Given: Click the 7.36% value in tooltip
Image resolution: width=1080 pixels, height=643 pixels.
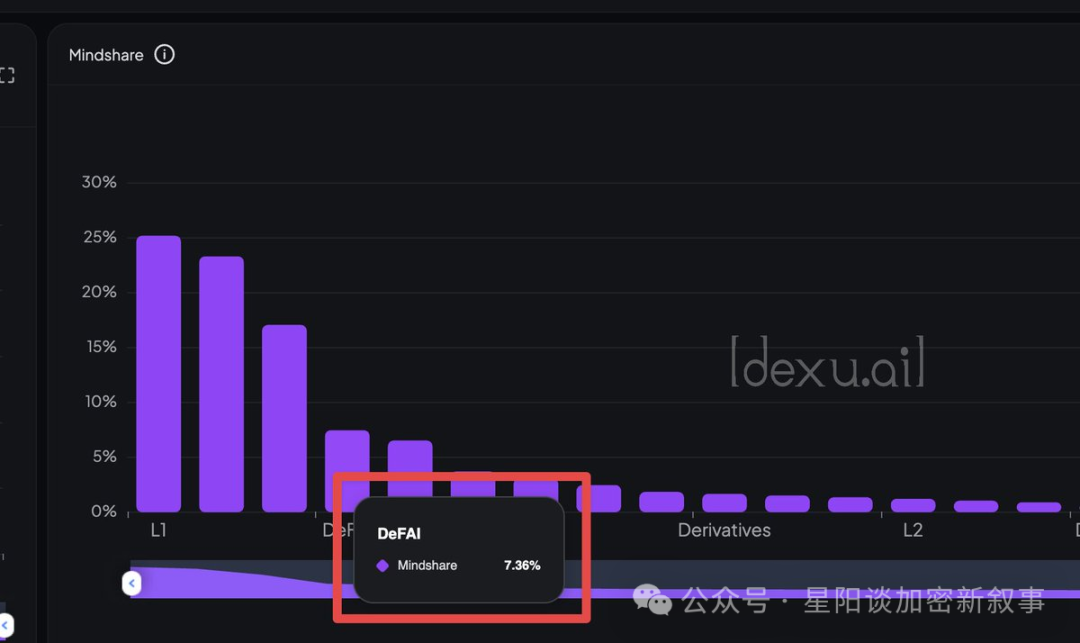Looking at the screenshot, I should [522, 566].
